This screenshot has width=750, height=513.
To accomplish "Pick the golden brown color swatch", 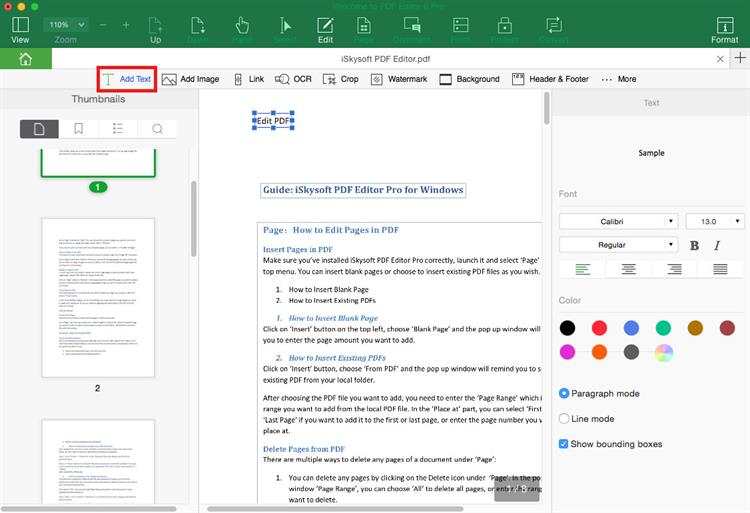I will click(695, 328).
